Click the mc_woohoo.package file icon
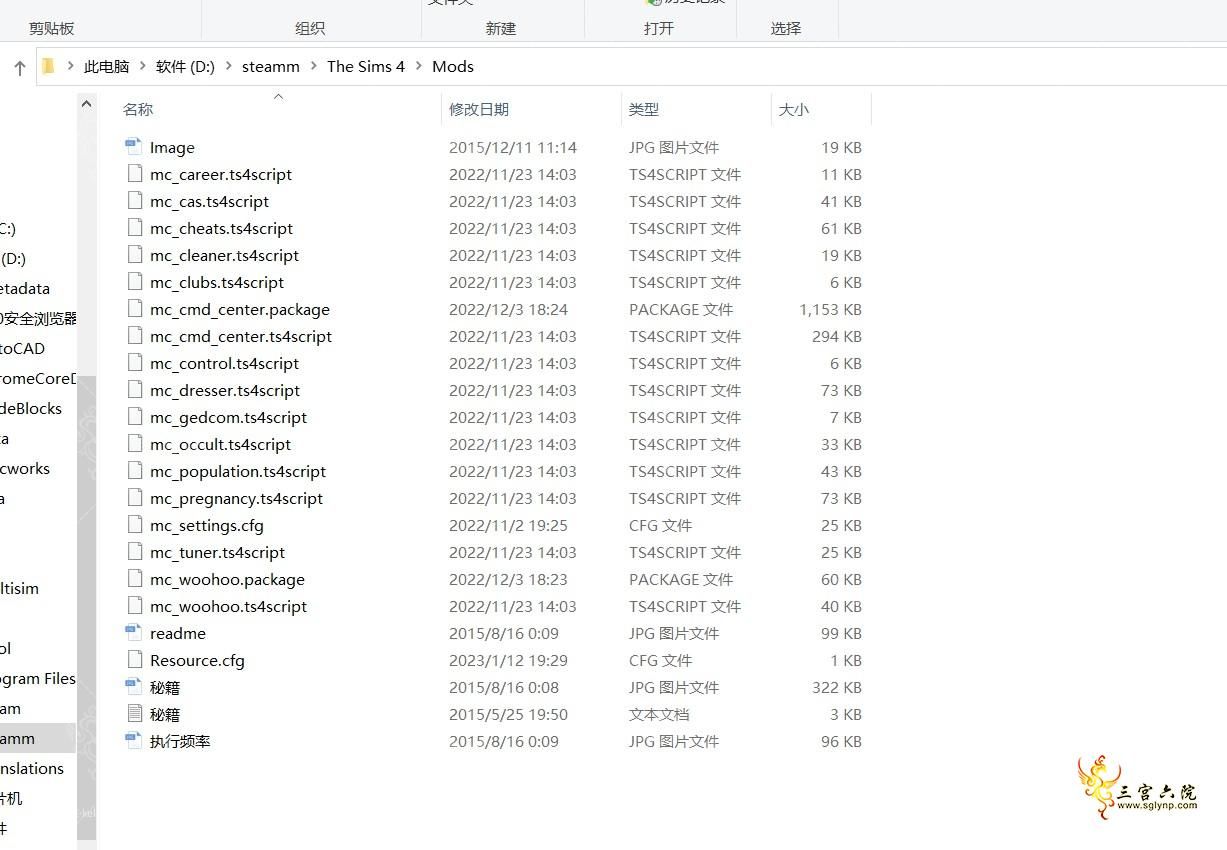This screenshot has height=850, width=1227. click(x=134, y=579)
